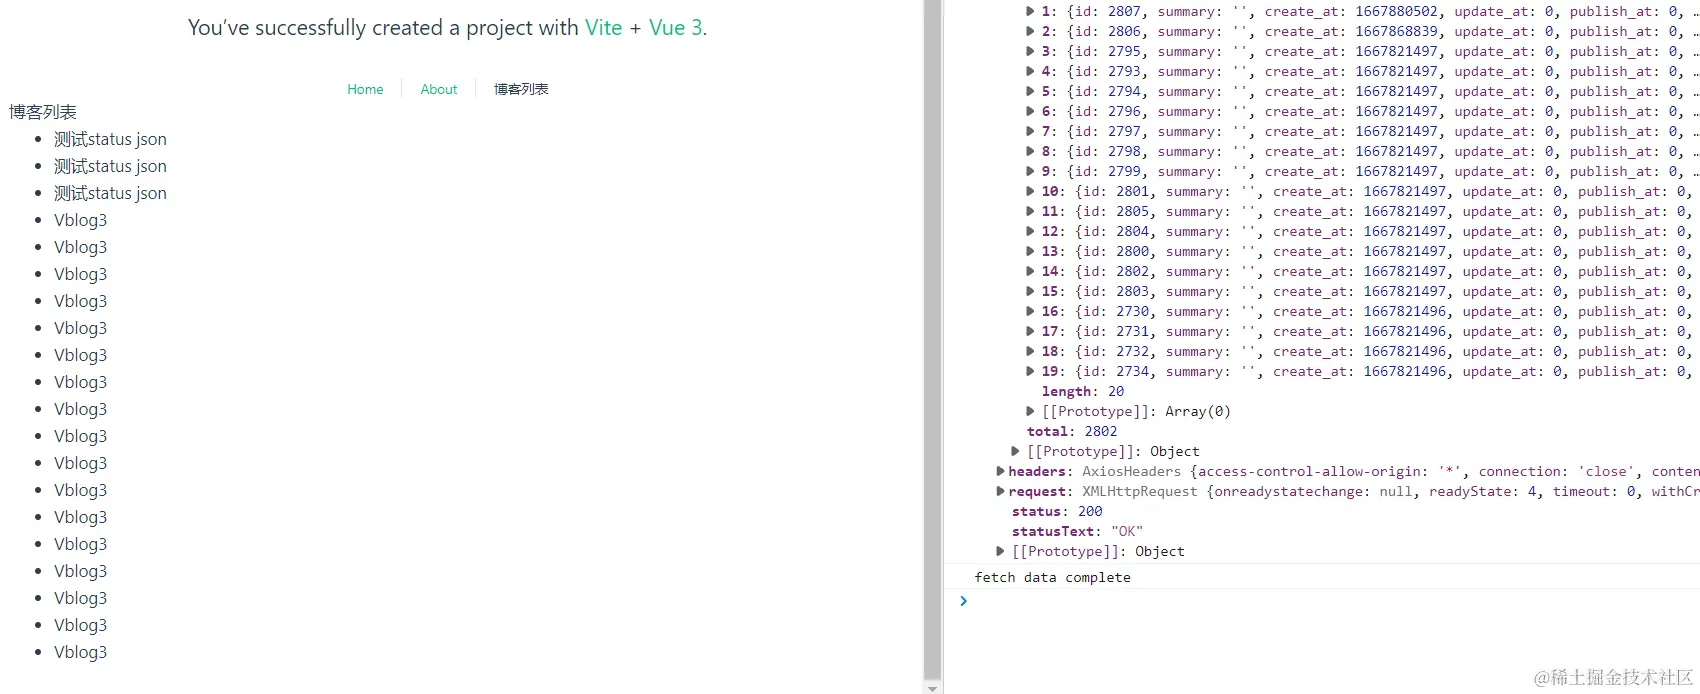Click the first 测试status json list item
Viewport: 1700px width, 694px height.
(x=110, y=139)
